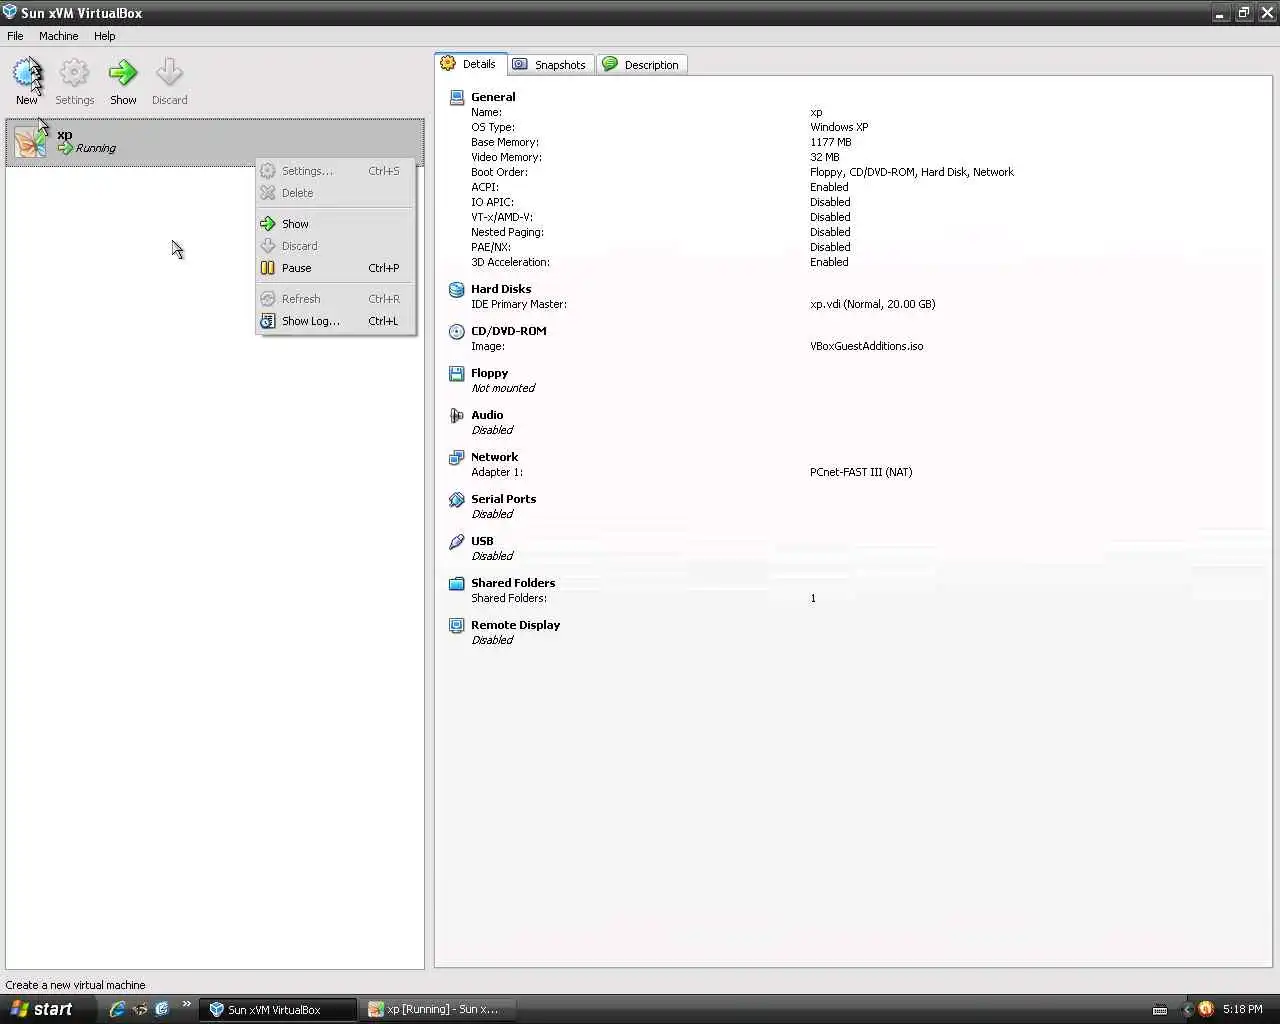Choose Discard in the context menu

pyautogui.click(x=336, y=246)
